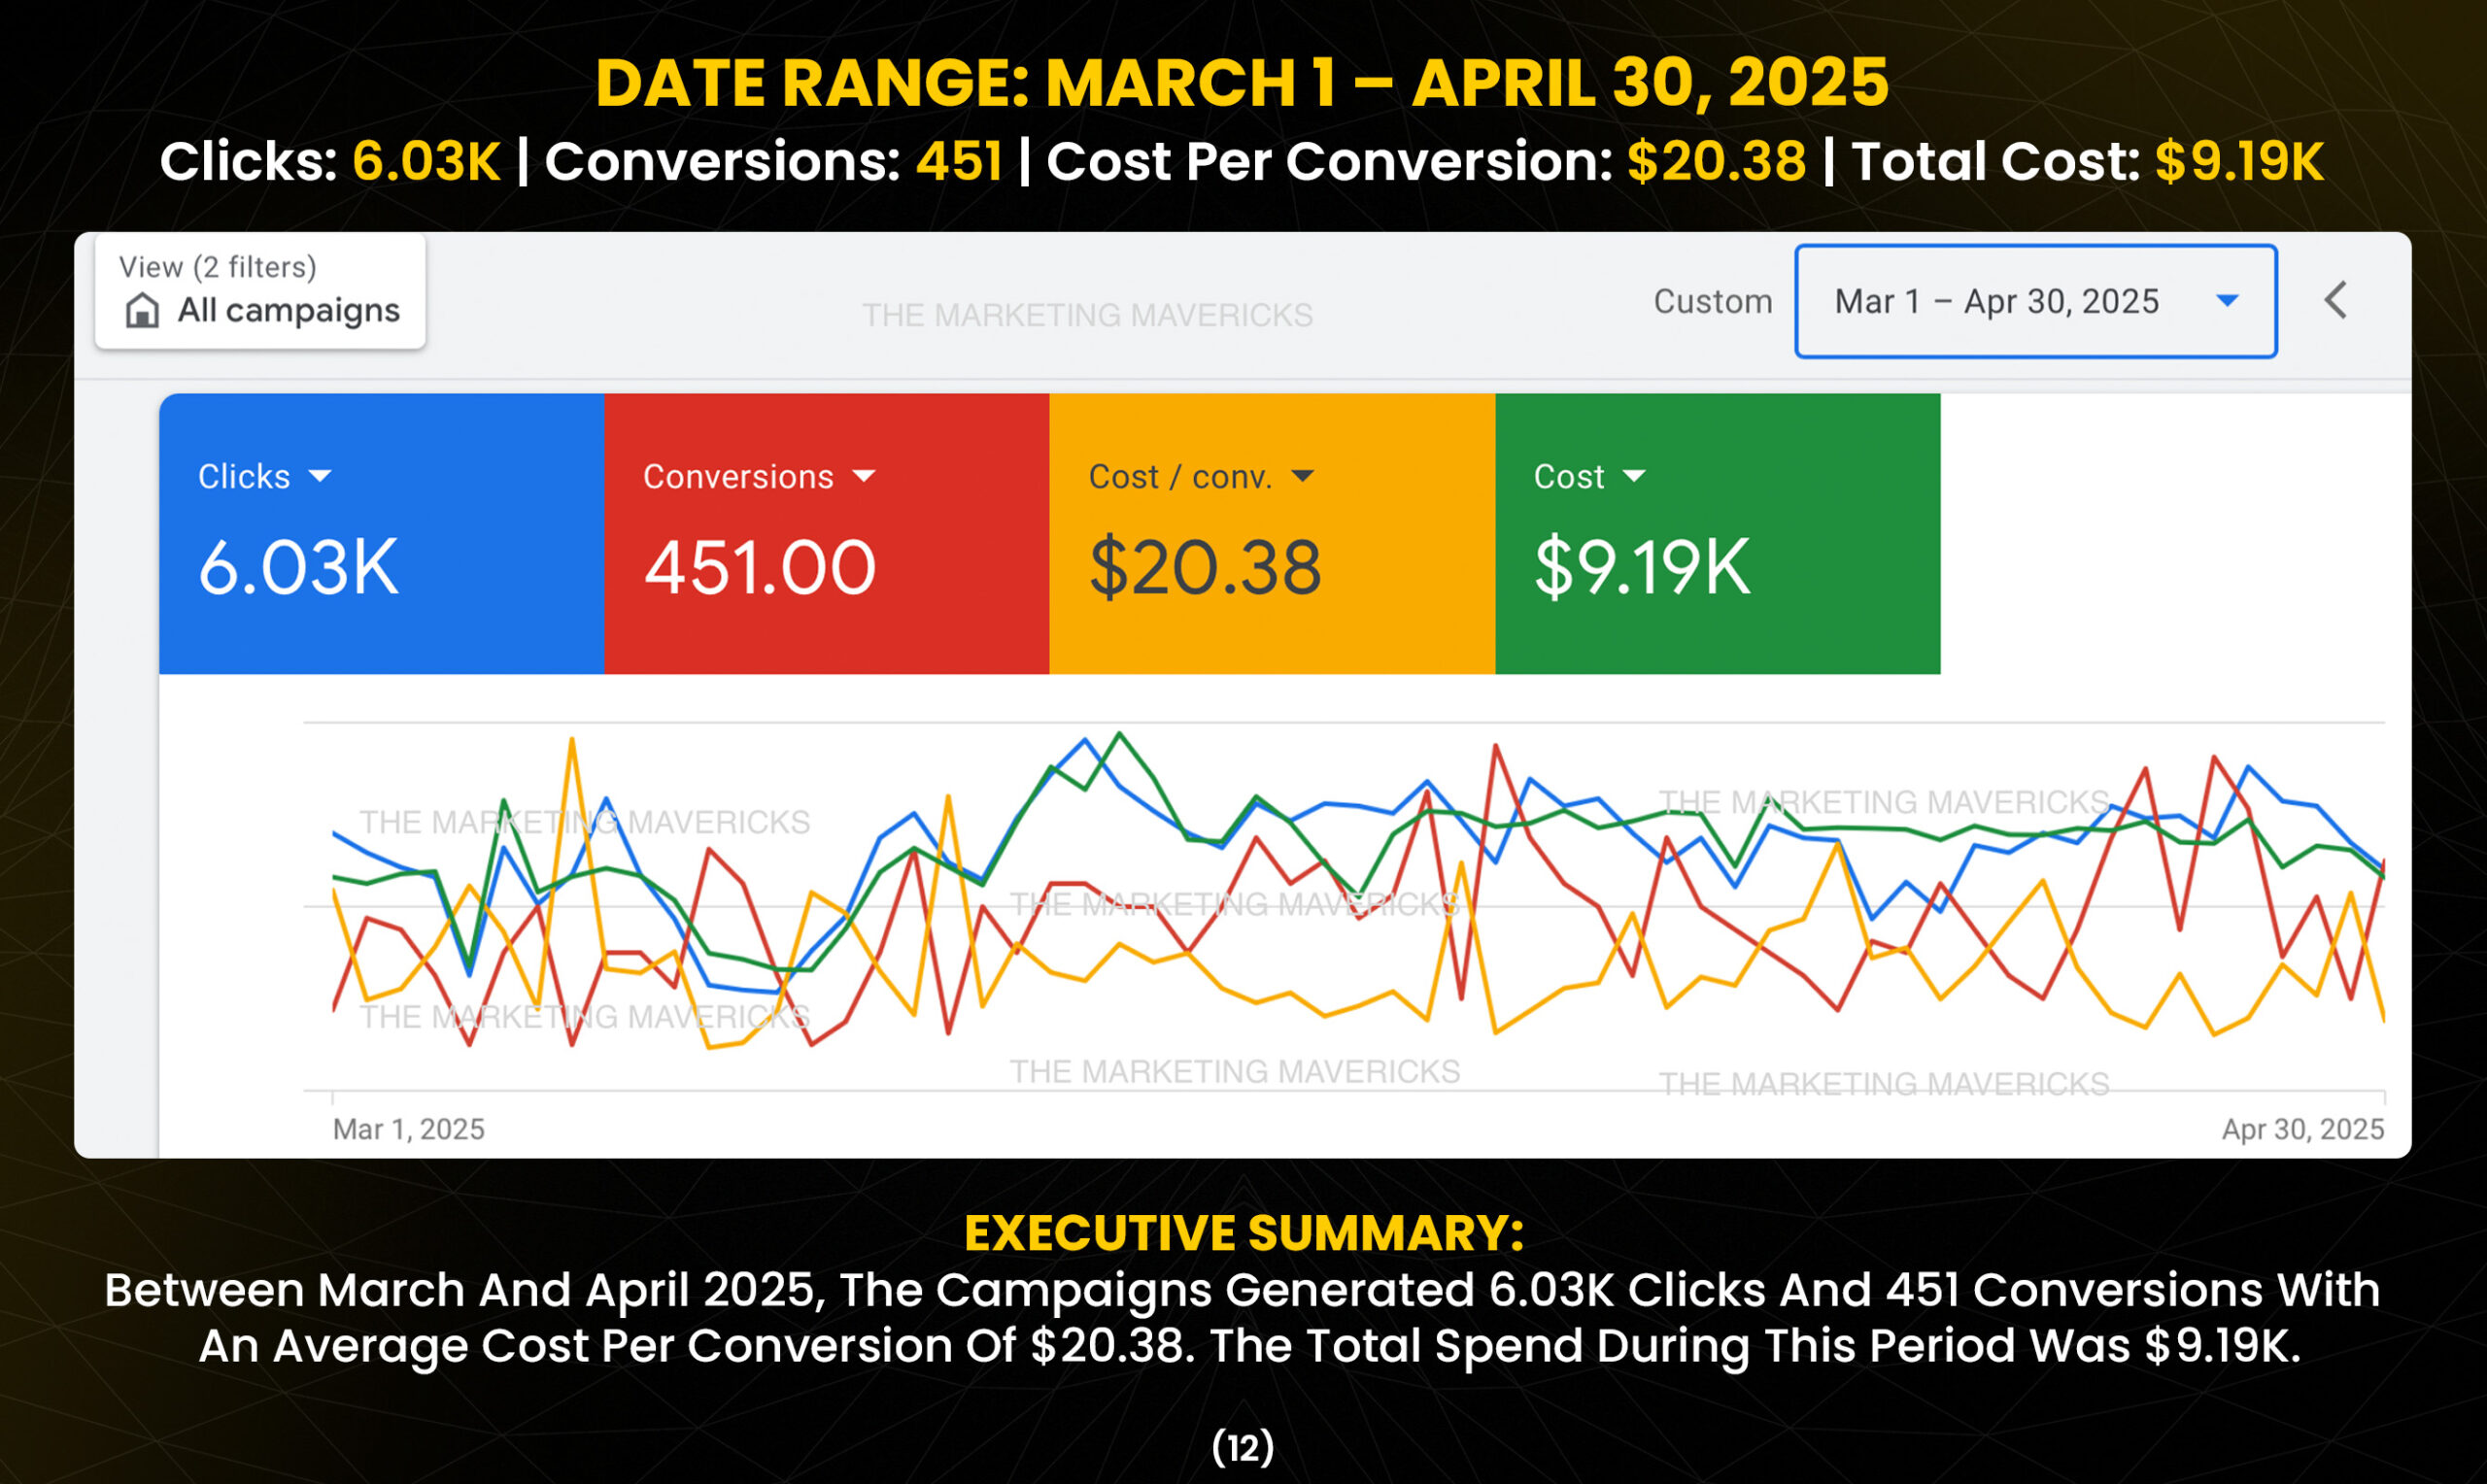Expand the Conversions metric dropdown arrow
This screenshot has height=1484, width=2487.
tap(864, 476)
